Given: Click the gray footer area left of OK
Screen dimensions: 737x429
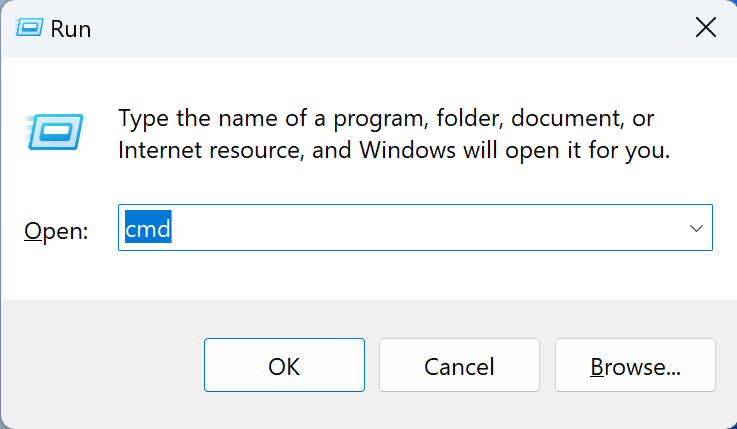Looking at the screenshot, I should point(100,366).
